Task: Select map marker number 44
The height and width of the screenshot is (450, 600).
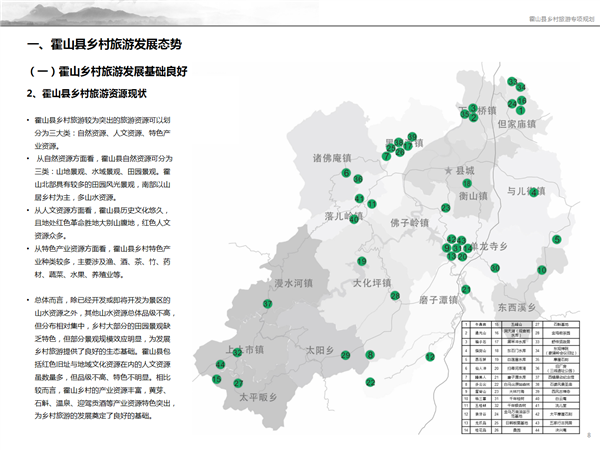Action: tap(220, 365)
